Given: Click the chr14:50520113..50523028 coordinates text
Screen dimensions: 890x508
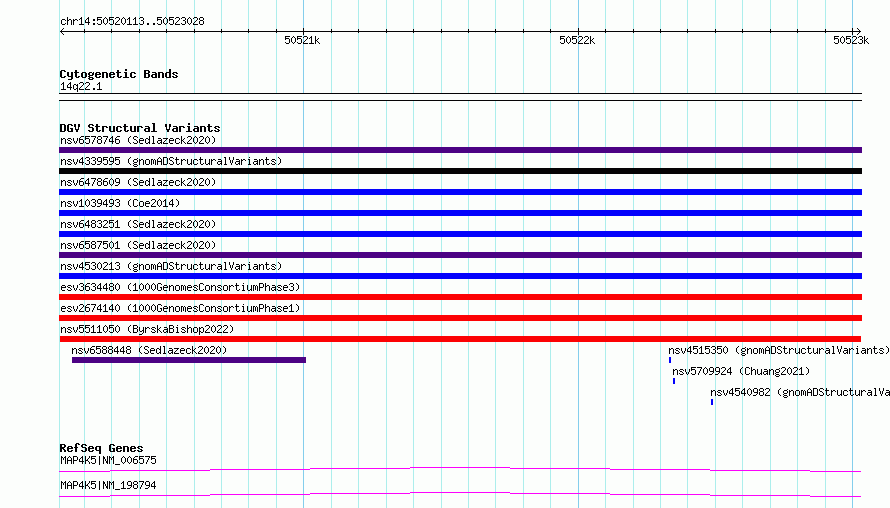Looking at the screenshot, I should tap(132, 22).
